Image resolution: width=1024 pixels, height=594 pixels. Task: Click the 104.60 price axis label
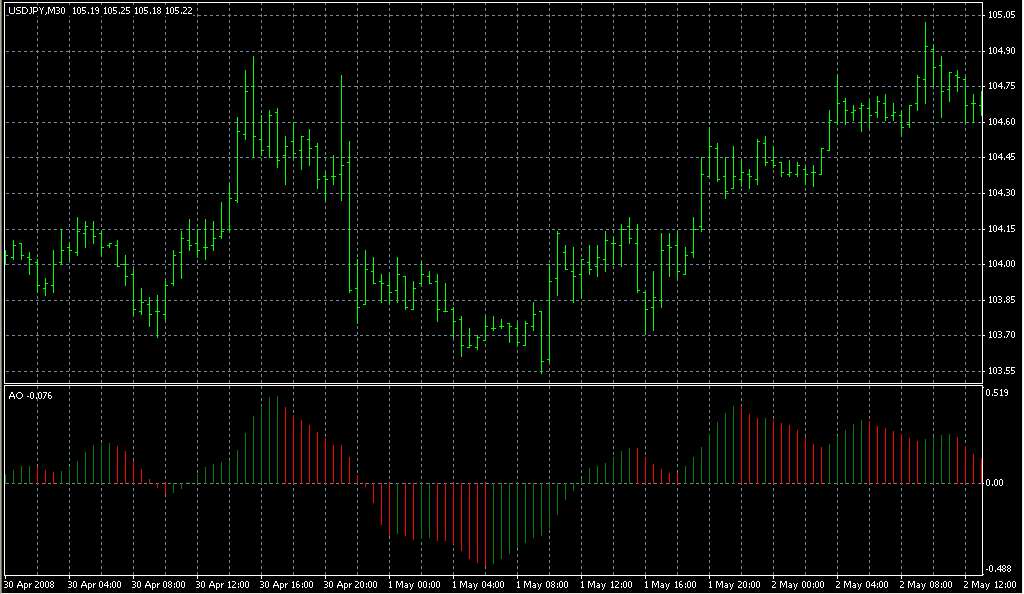pyautogui.click(x=1001, y=122)
